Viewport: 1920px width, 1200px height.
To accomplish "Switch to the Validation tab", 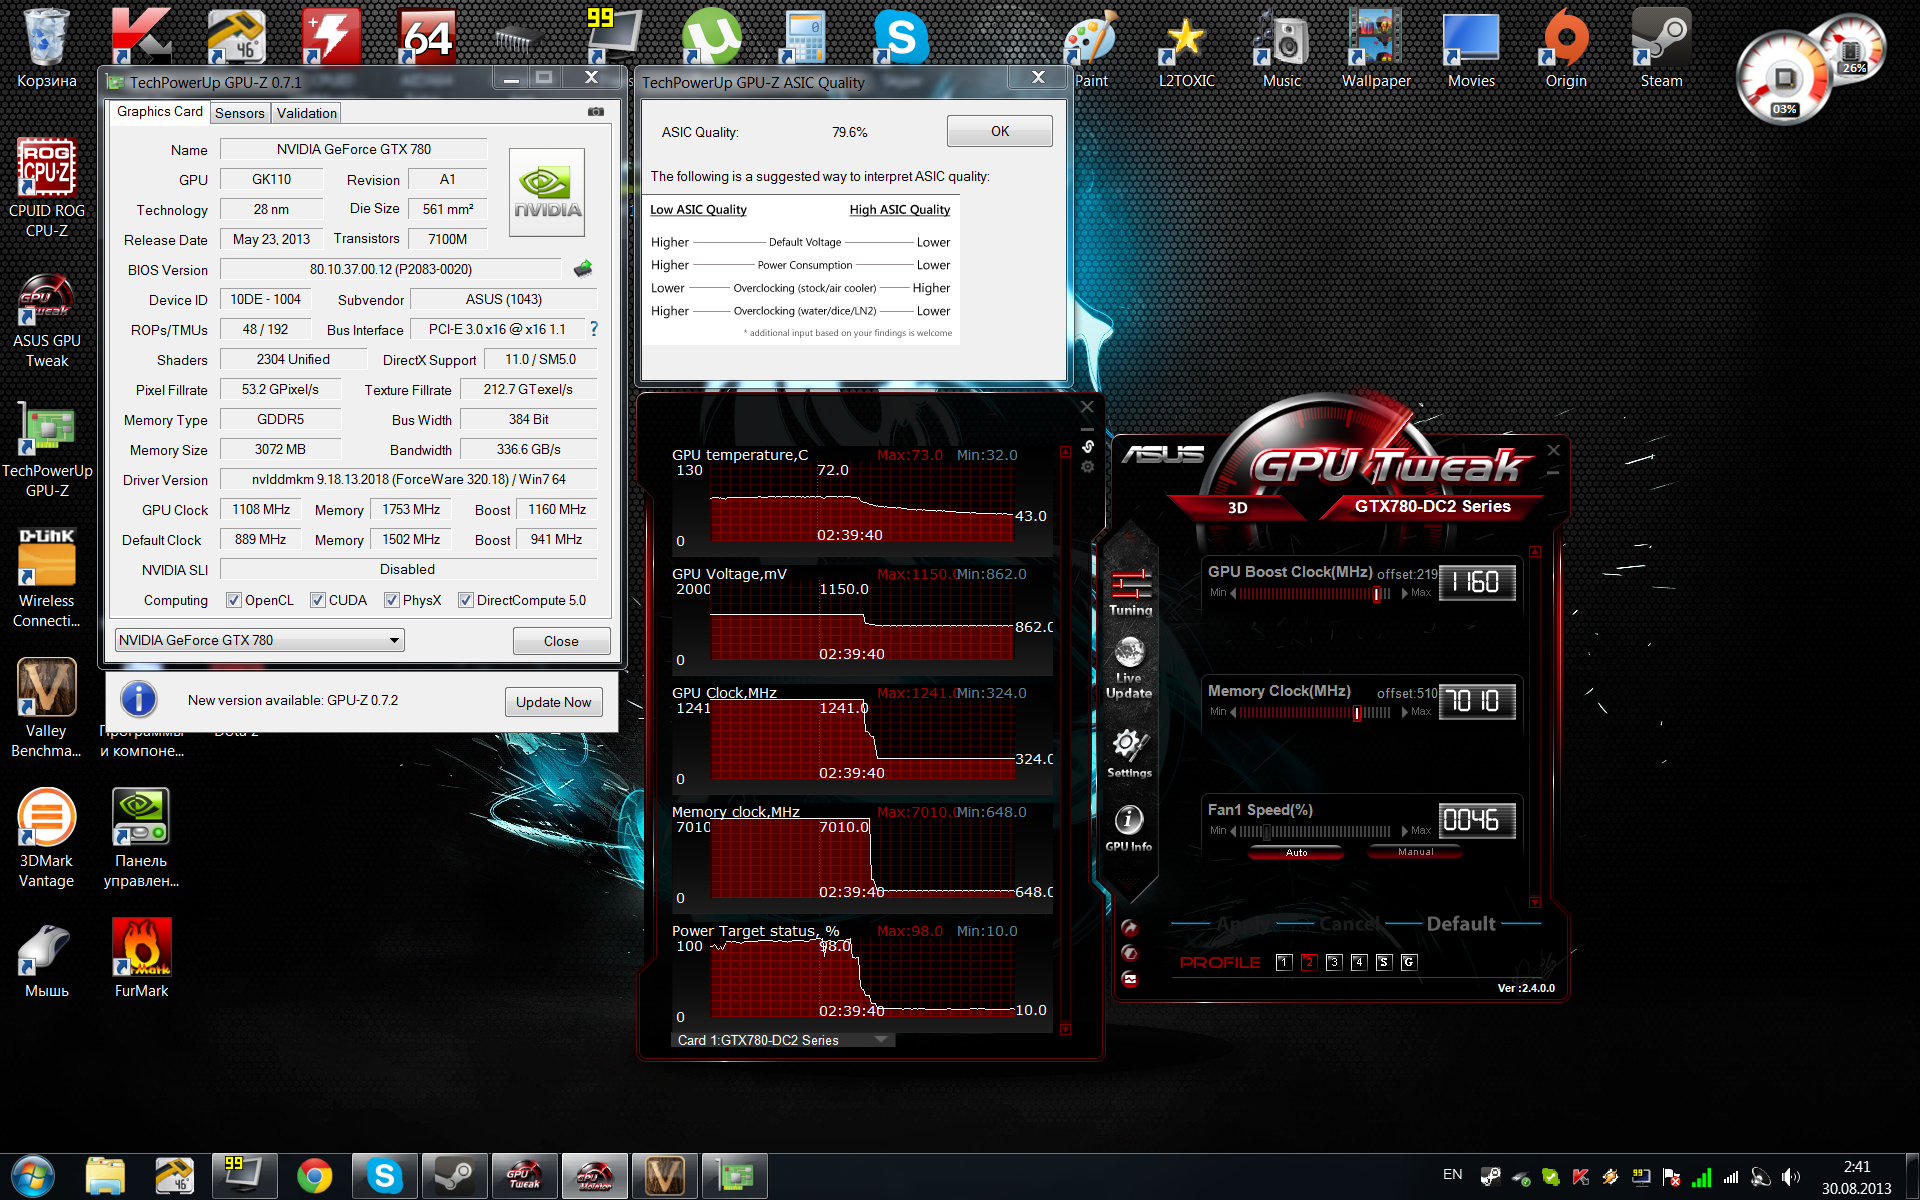I will [307, 113].
